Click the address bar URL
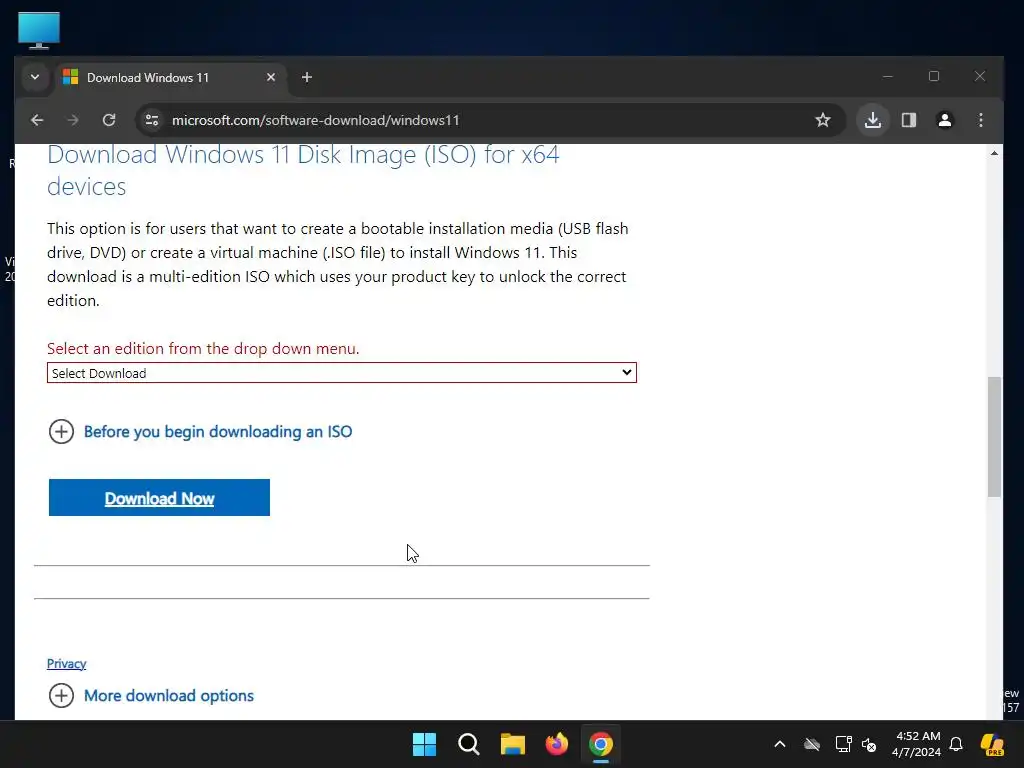1024x768 pixels. [x=315, y=120]
